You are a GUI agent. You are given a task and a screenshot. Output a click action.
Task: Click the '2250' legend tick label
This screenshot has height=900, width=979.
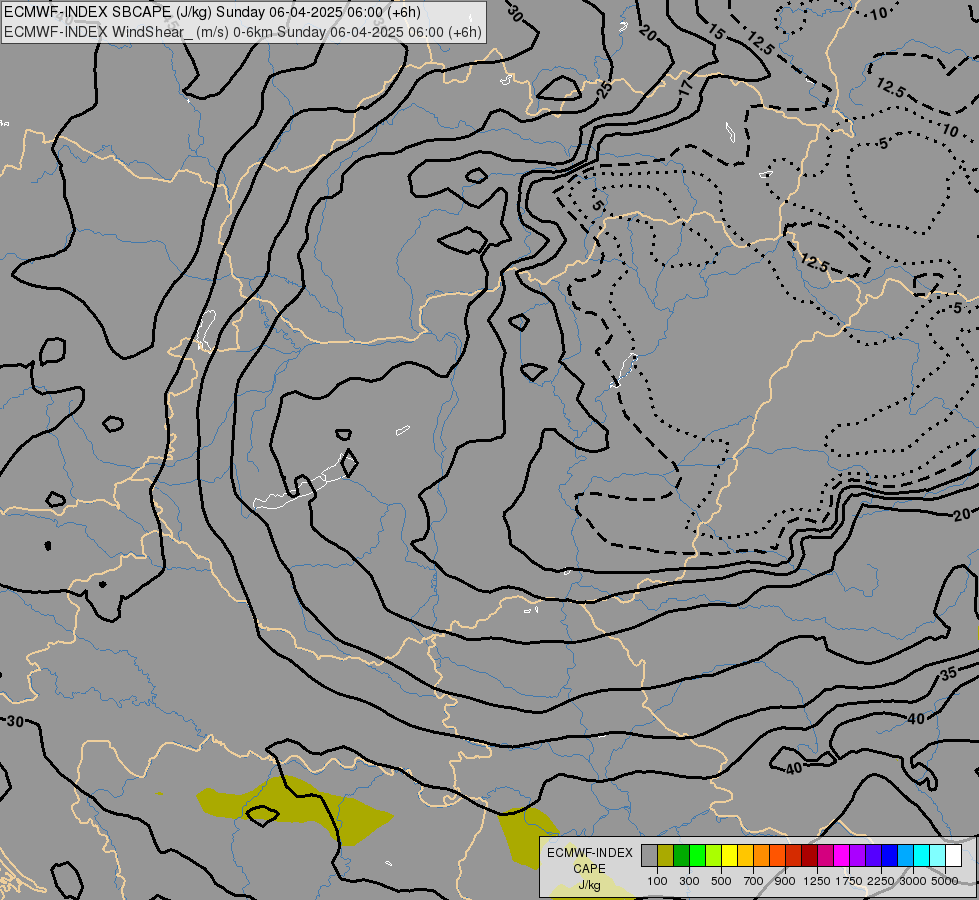pyautogui.click(x=881, y=881)
